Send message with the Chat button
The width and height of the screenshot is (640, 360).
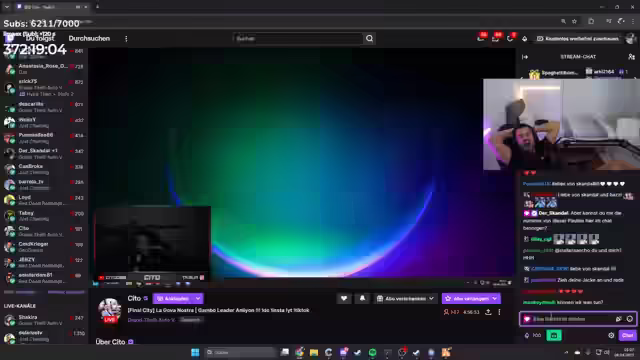coord(627,335)
